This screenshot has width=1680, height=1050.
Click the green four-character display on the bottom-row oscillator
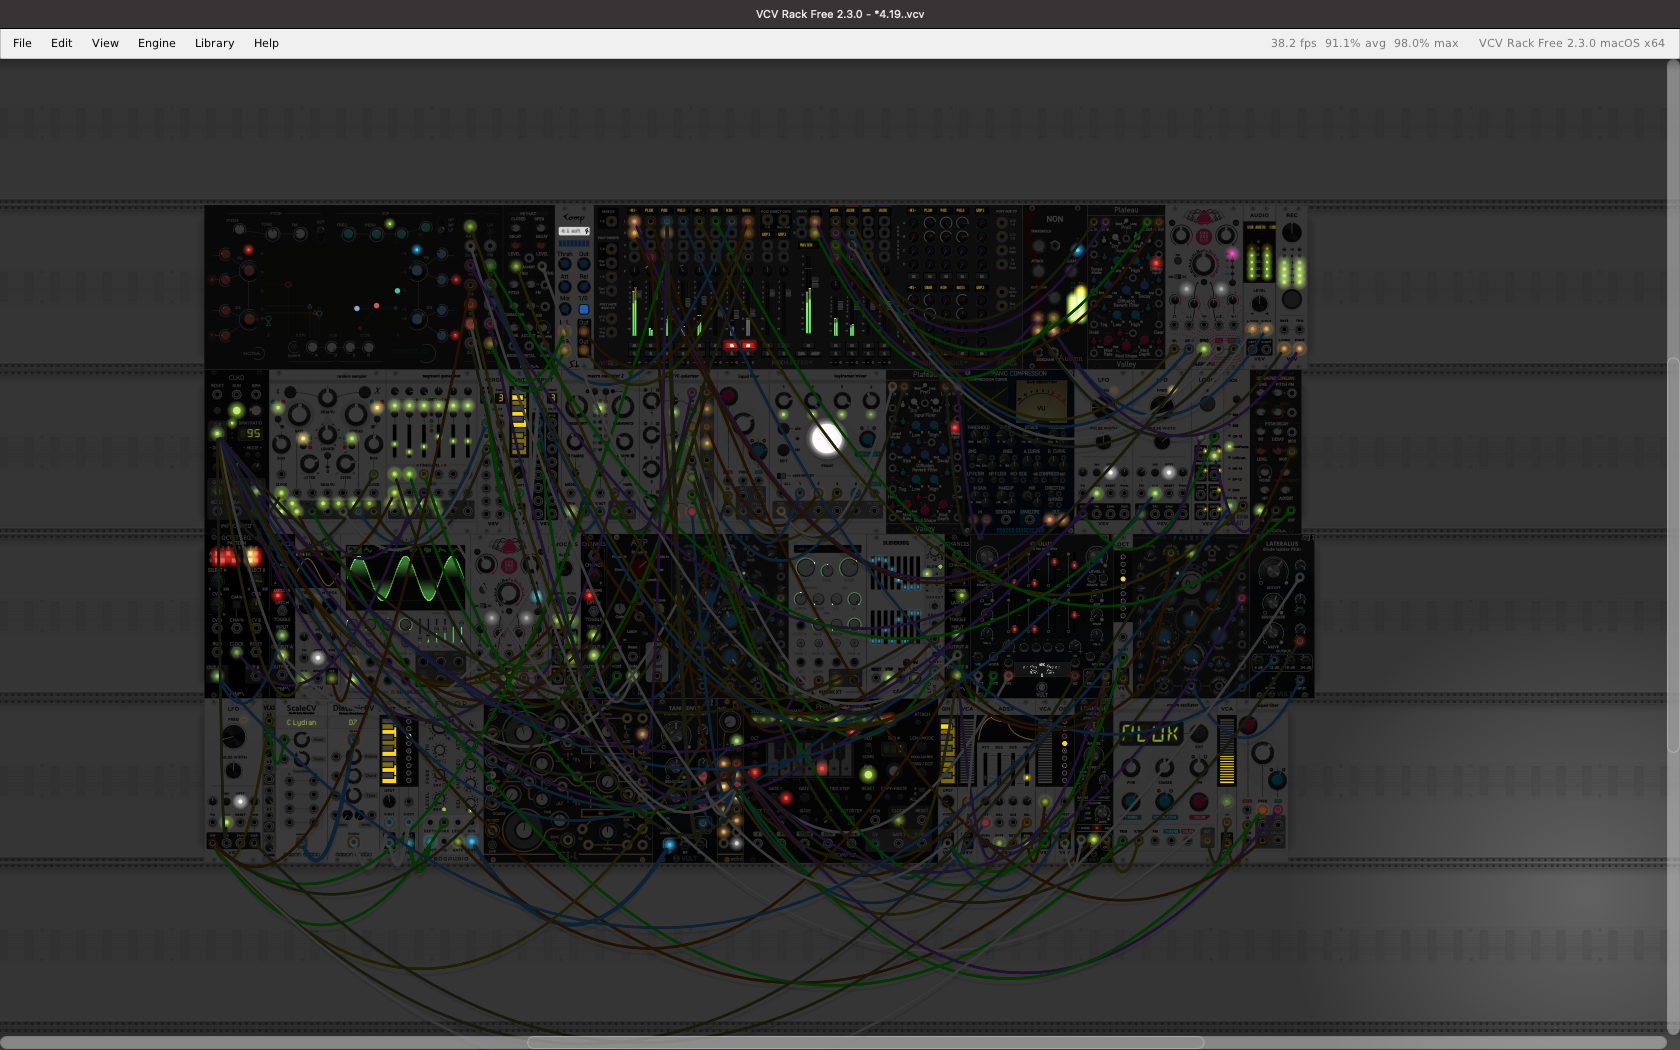click(1150, 734)
